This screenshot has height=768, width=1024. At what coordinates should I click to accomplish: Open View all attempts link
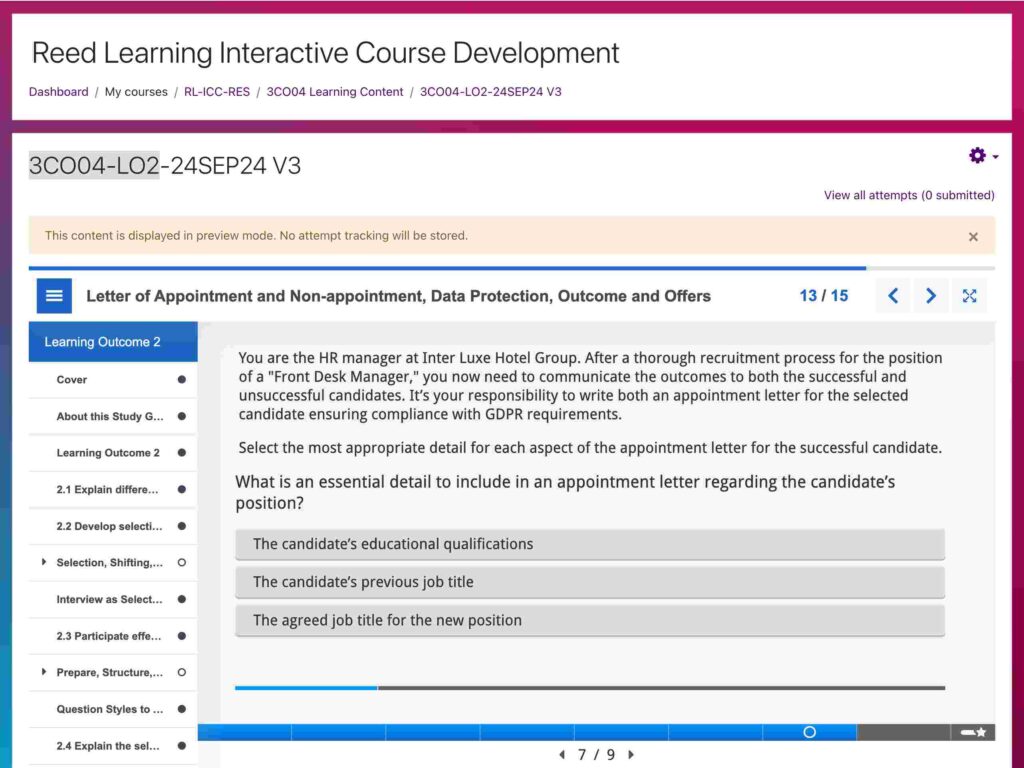[x=908, y=195]
